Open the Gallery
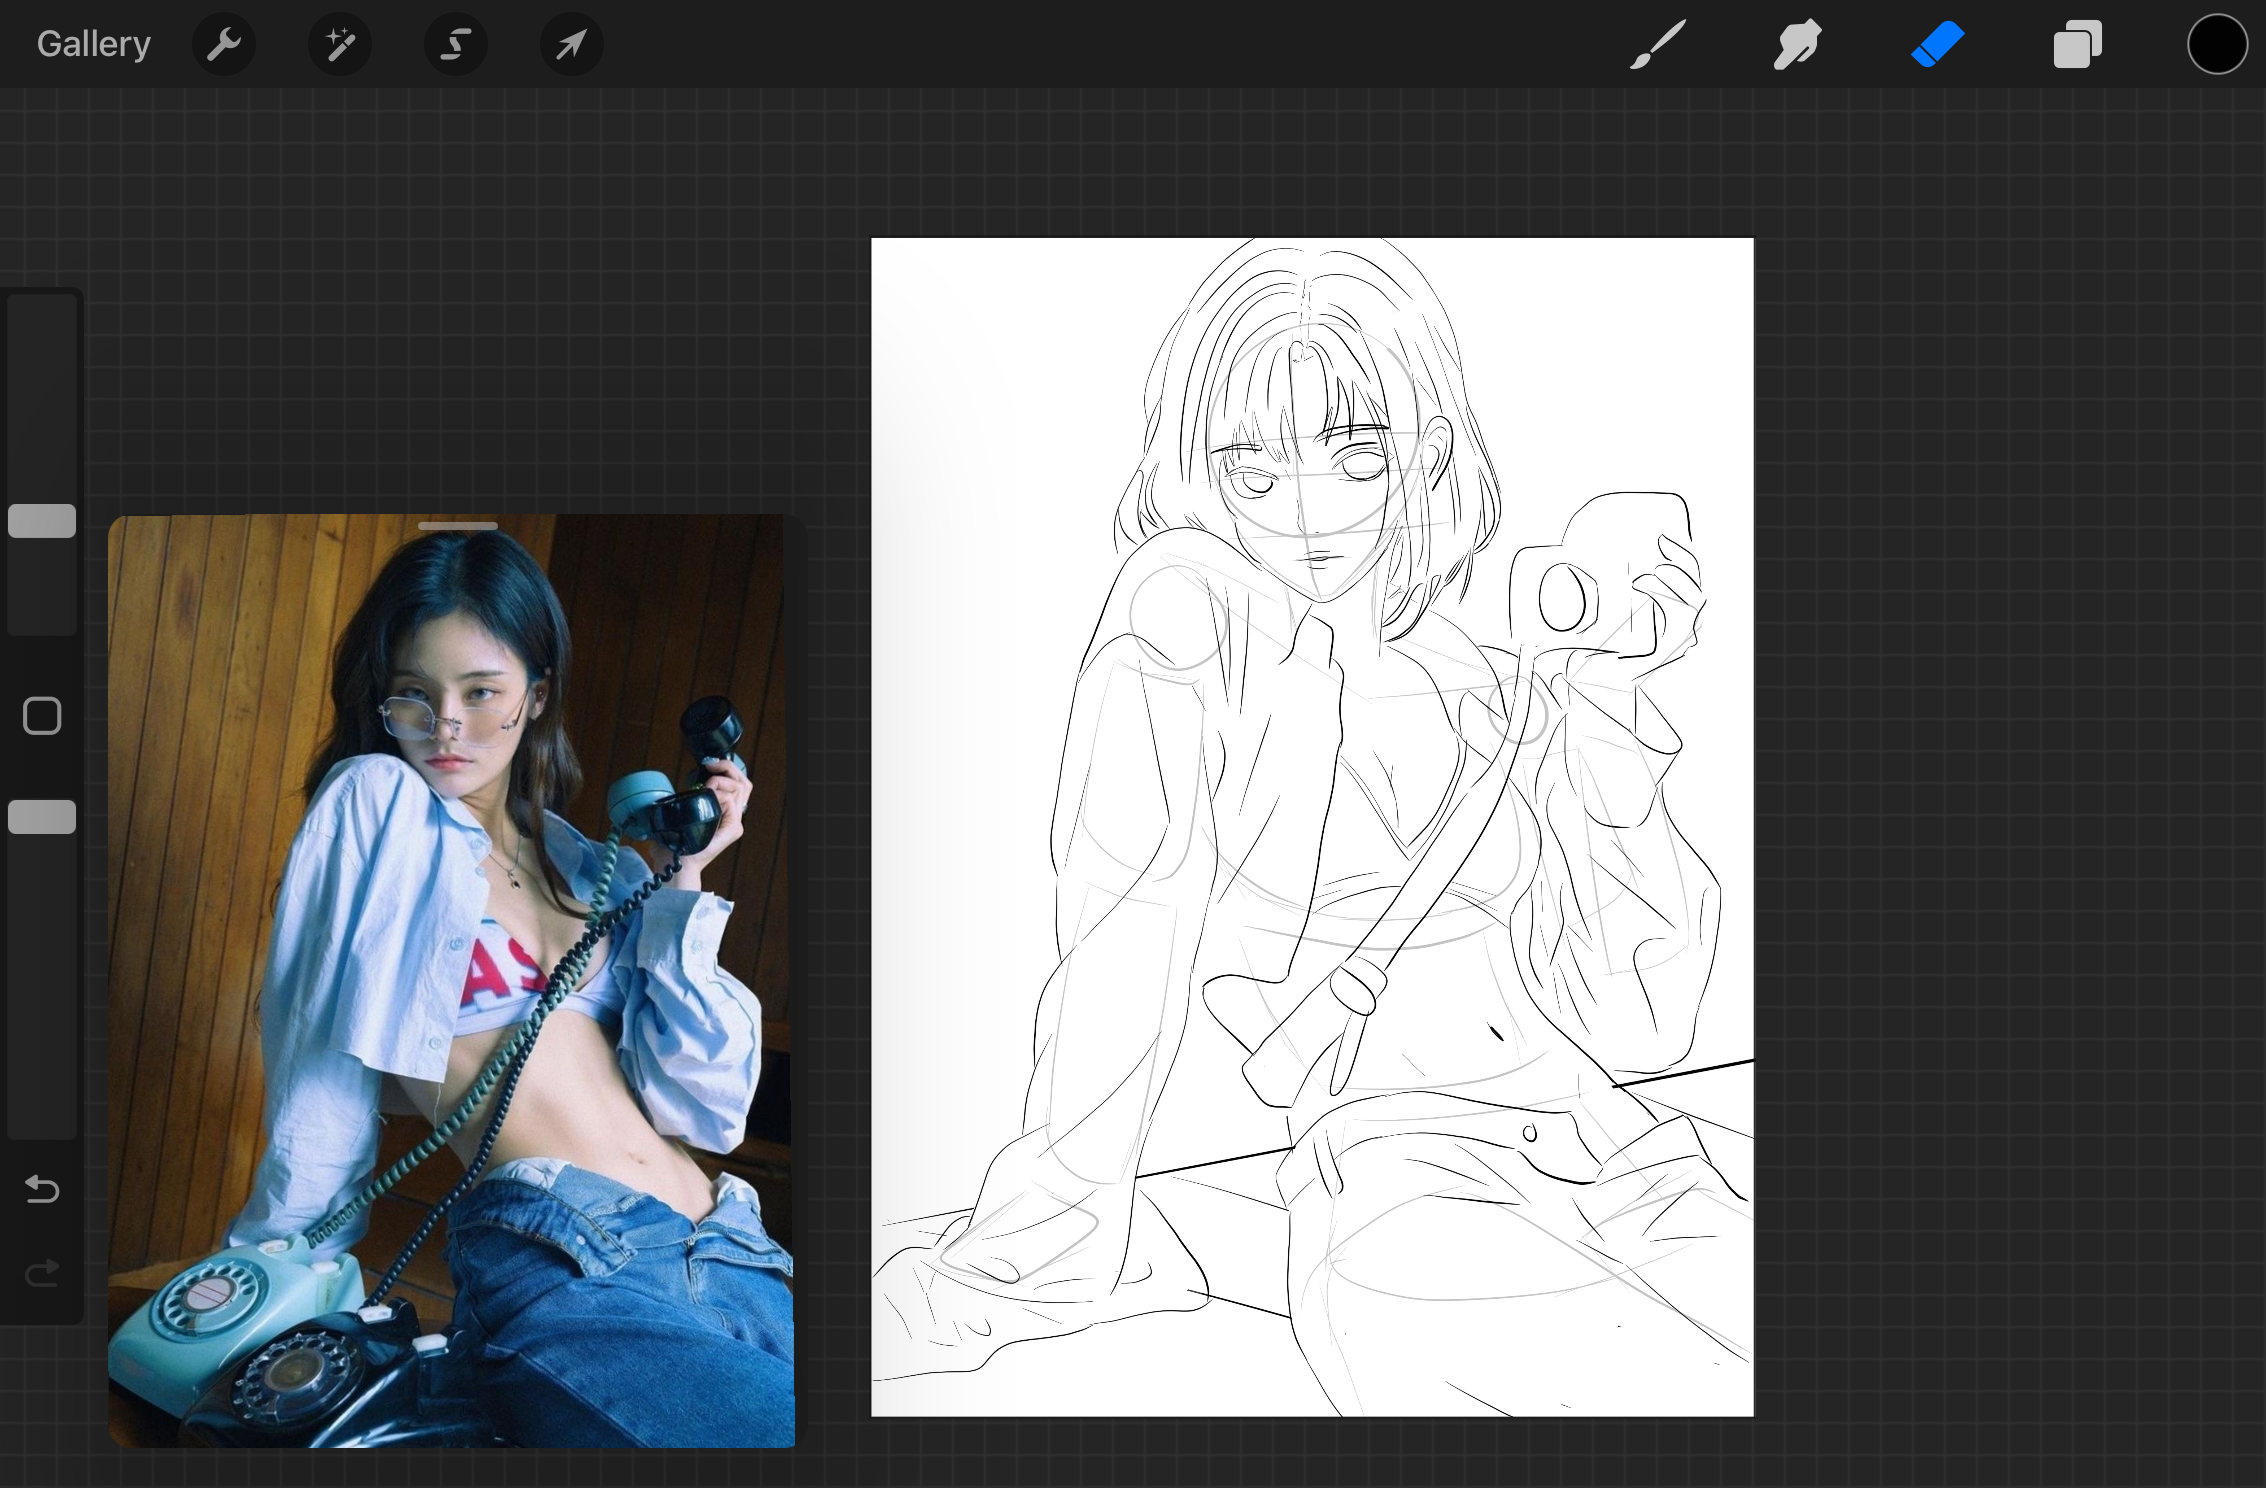Image resolution: width=2266 pixels, height=1488 pixels. coord(94,44)
